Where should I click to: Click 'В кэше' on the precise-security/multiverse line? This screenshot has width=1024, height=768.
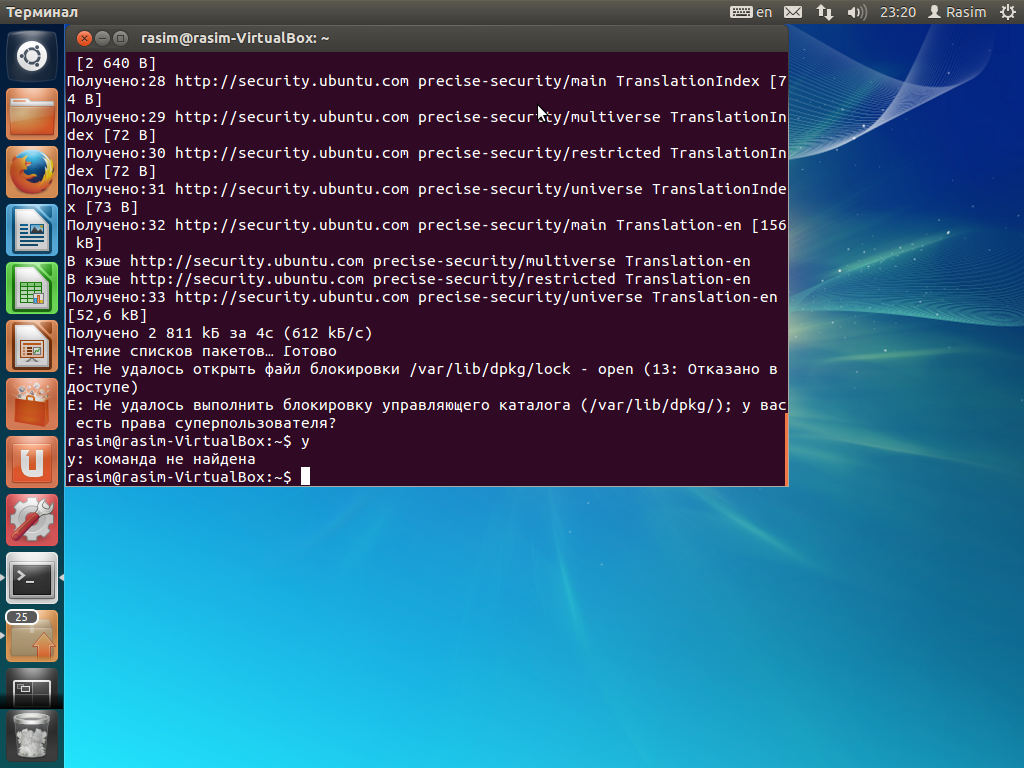click(93, 261)
